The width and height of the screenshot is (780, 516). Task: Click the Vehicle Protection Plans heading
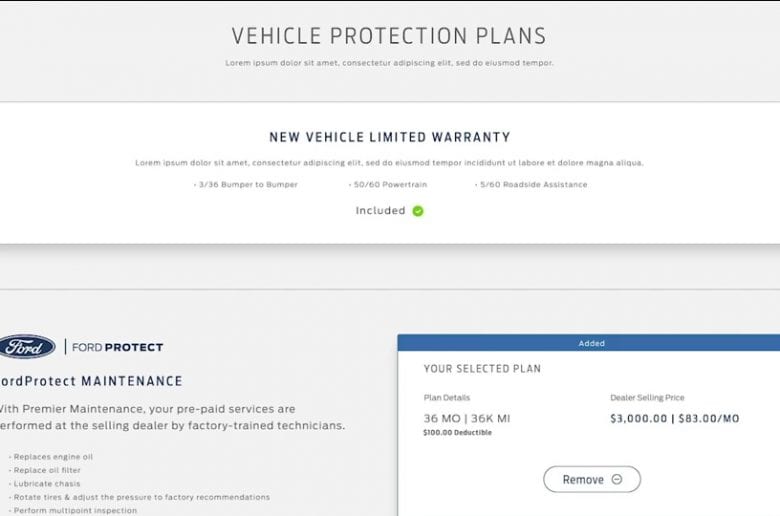(x=389, y=36)
